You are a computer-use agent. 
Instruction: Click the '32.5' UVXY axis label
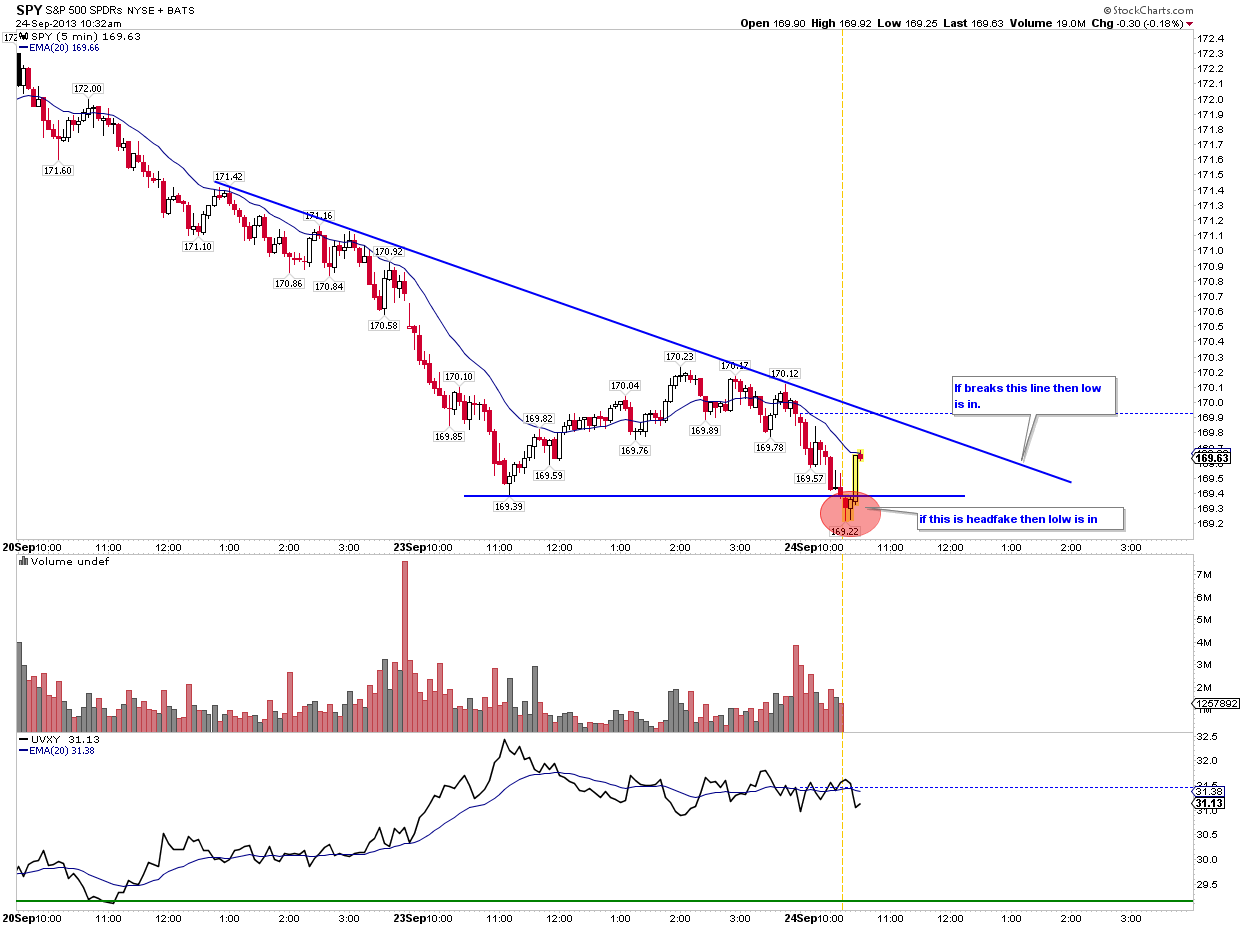[1208, 737]
